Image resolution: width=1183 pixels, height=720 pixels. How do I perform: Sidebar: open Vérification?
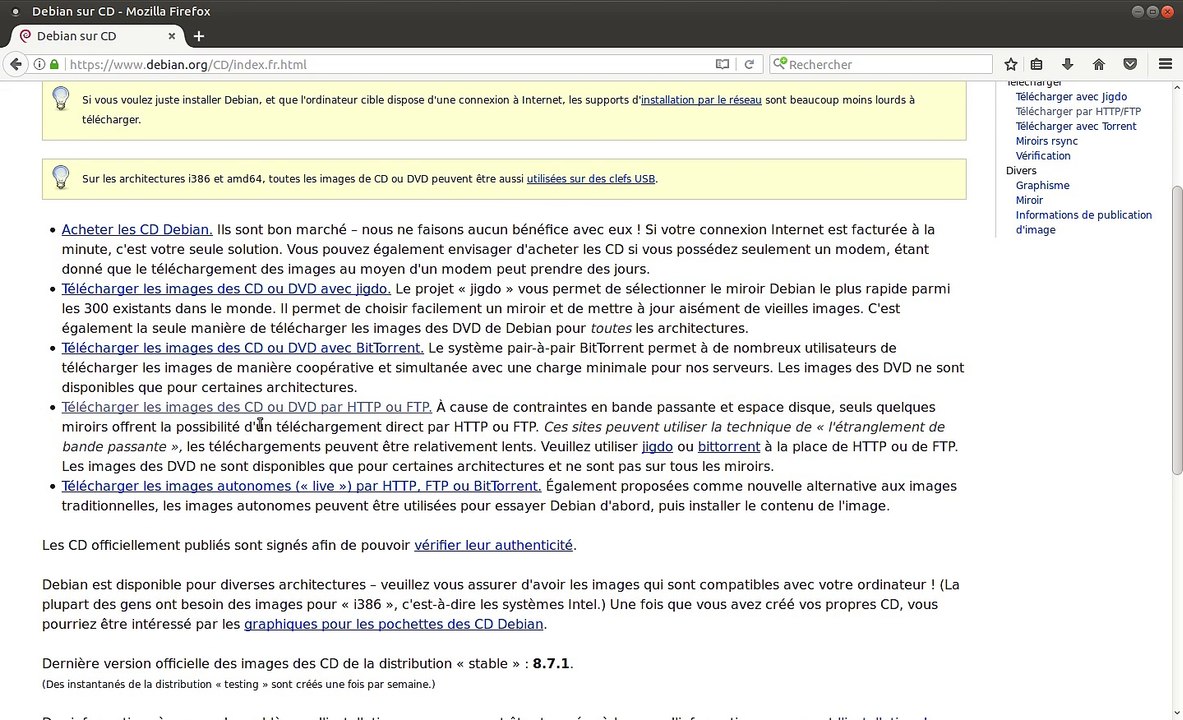pos(1043,155)
